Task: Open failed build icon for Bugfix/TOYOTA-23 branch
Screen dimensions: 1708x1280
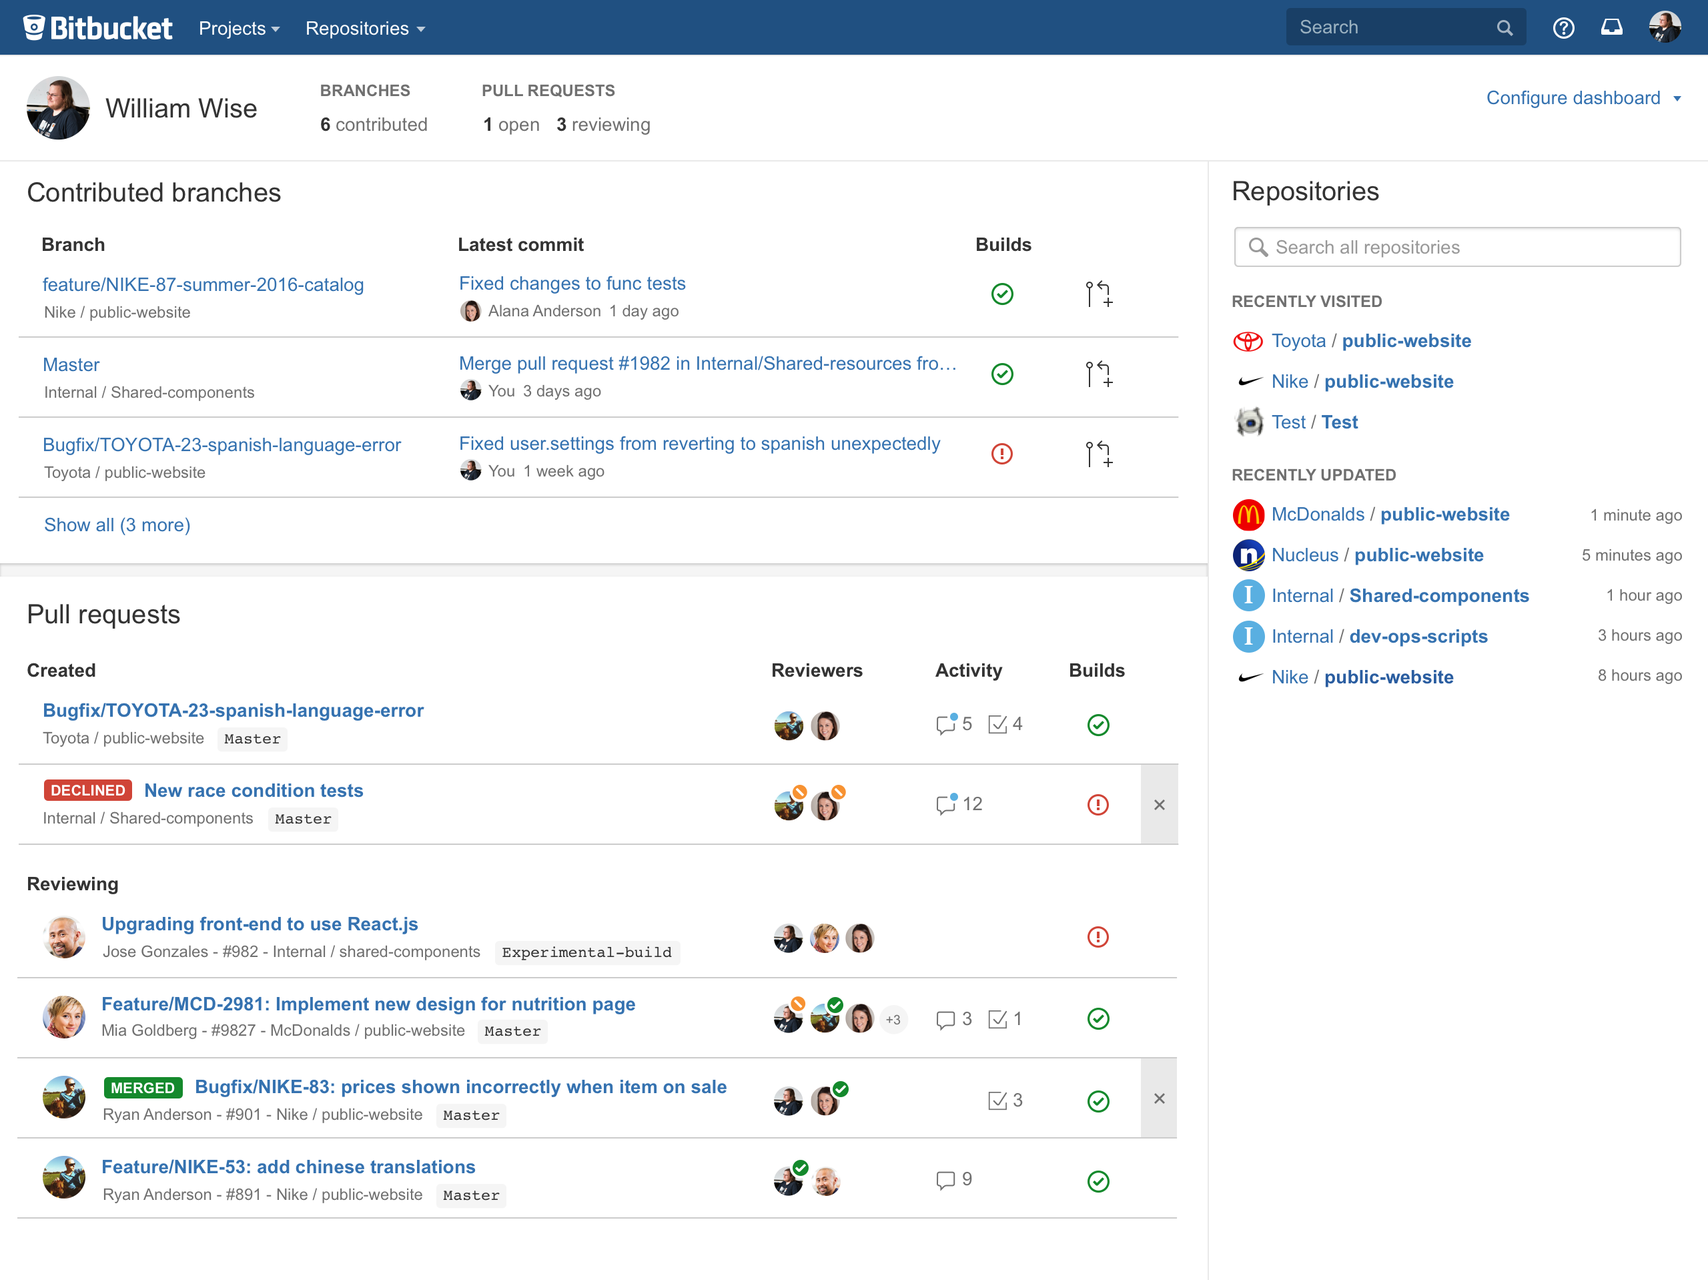Action: (1002, 454)
